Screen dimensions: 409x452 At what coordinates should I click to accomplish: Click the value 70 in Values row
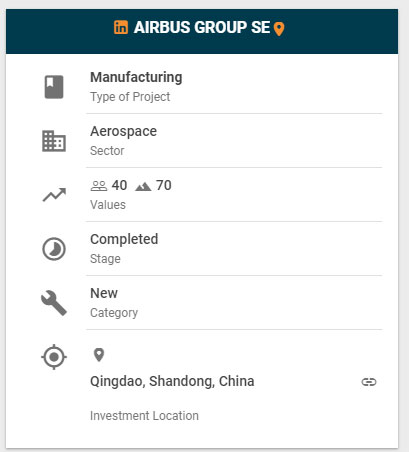coord(164,185)
